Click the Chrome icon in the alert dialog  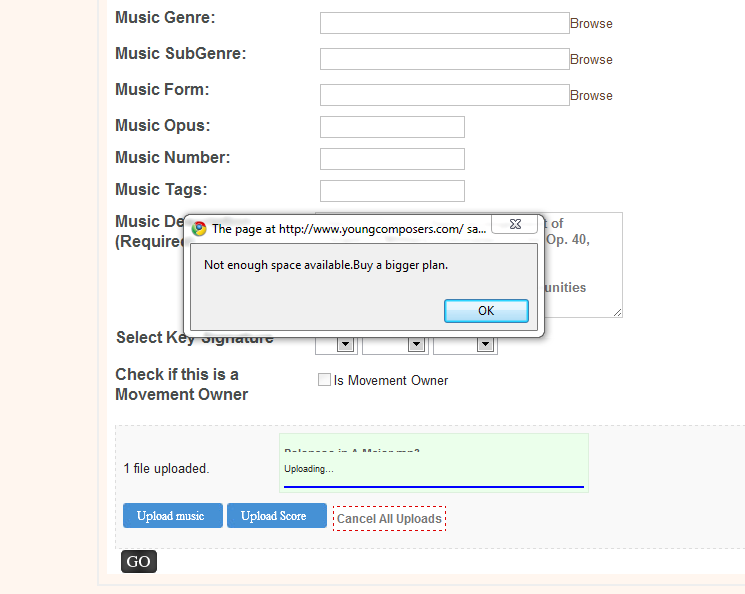199,229
